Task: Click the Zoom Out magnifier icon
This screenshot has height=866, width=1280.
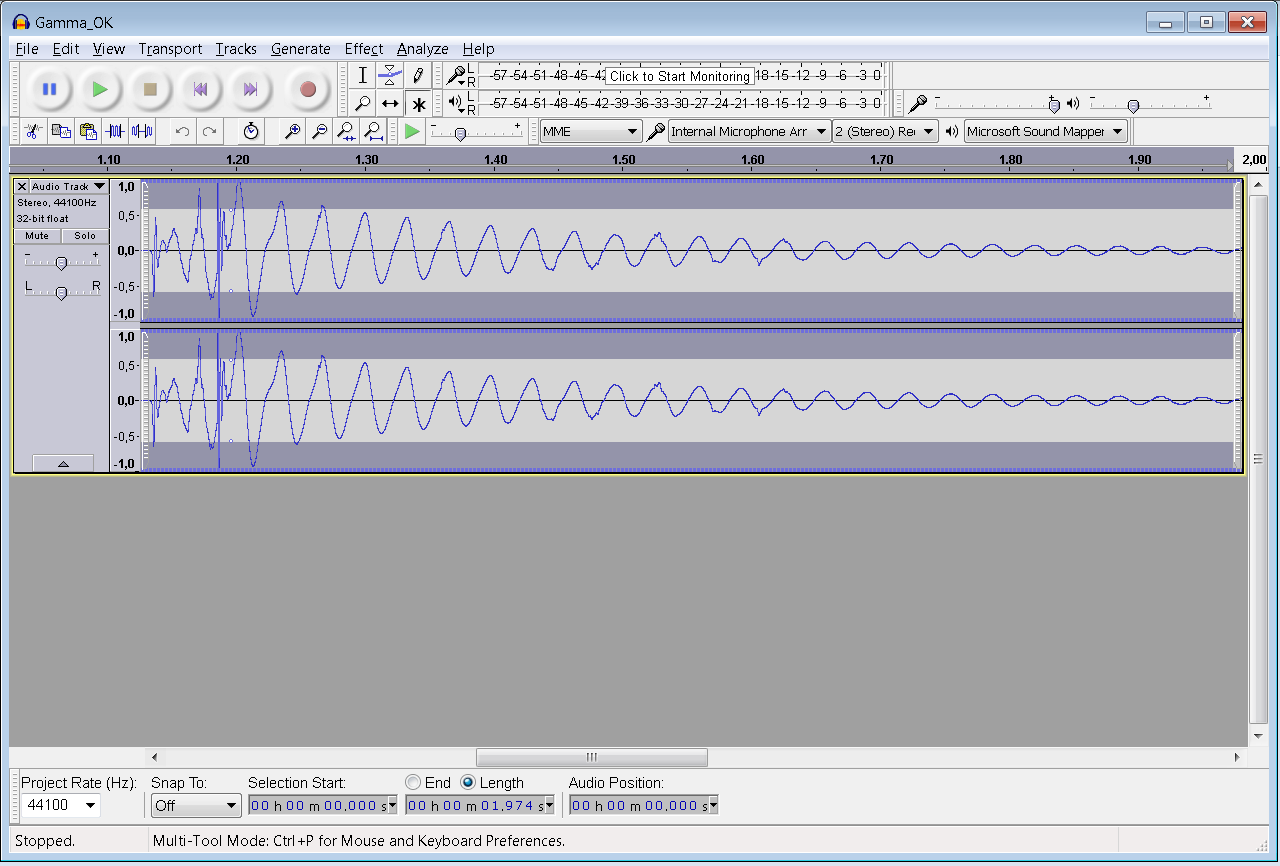Action: pos(319,131)
